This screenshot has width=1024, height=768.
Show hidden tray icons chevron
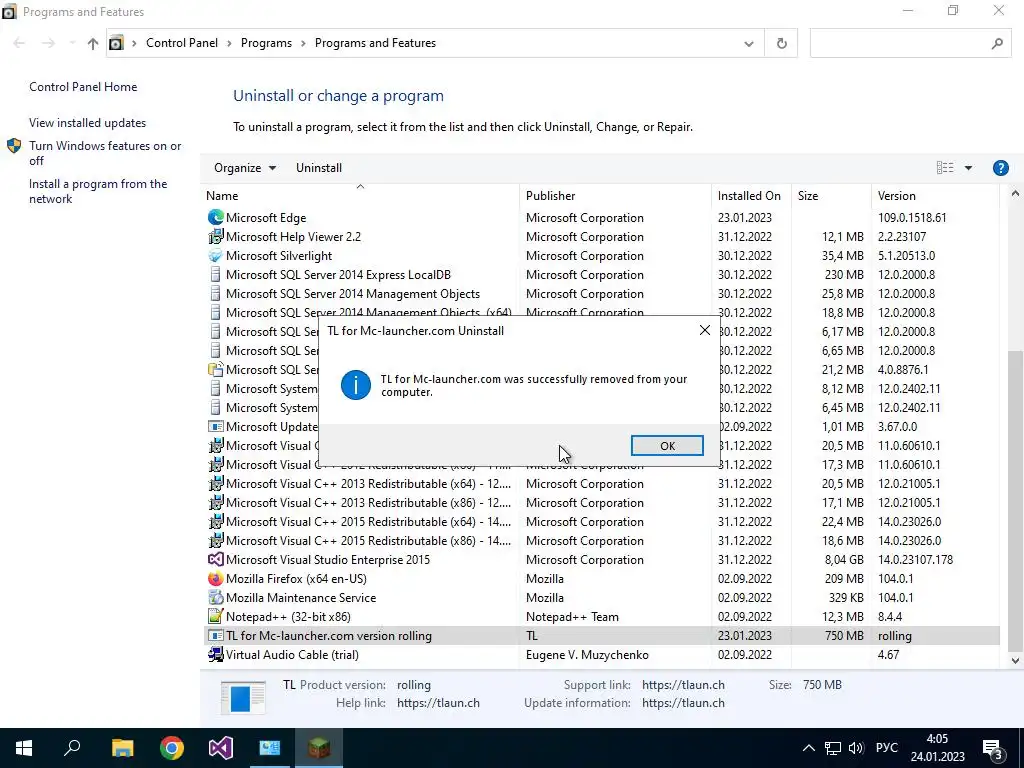coord(808,748)
